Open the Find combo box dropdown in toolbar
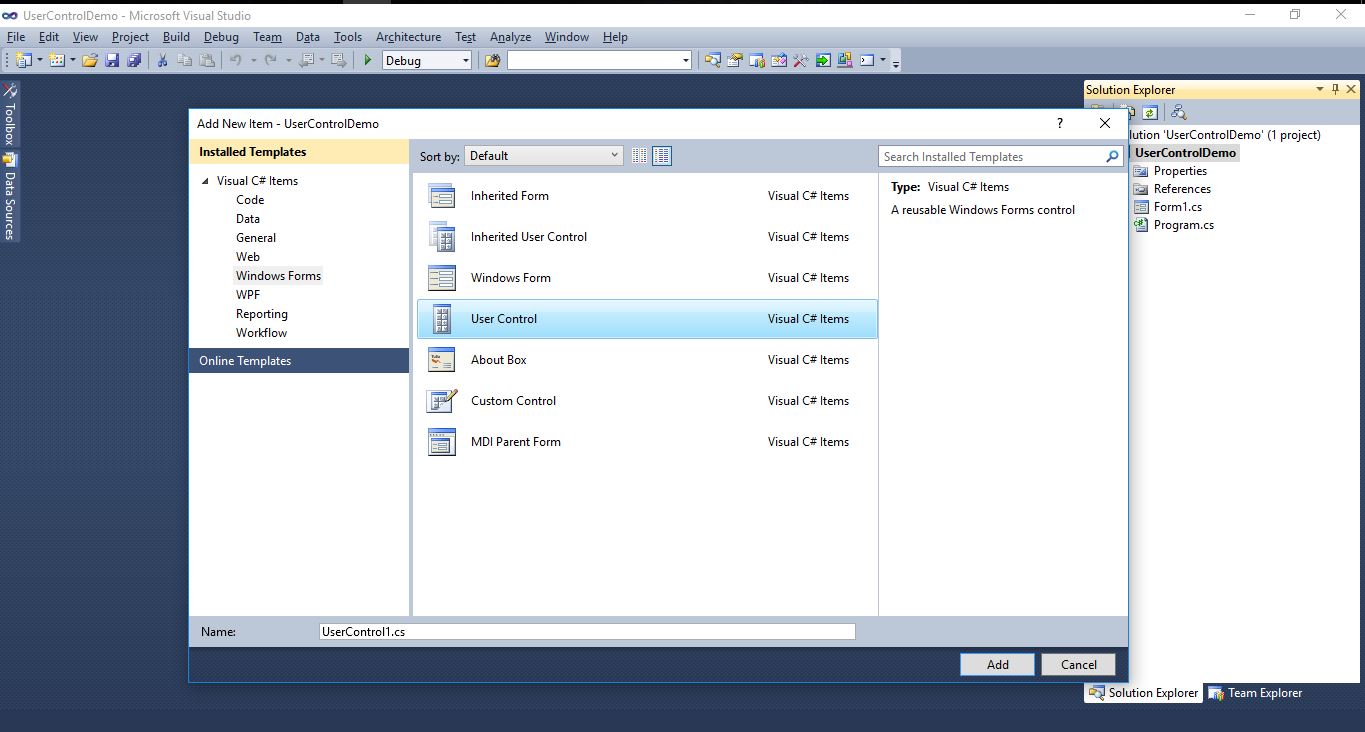The width and height of the screenshot is (1365, 732). point(685,61)
